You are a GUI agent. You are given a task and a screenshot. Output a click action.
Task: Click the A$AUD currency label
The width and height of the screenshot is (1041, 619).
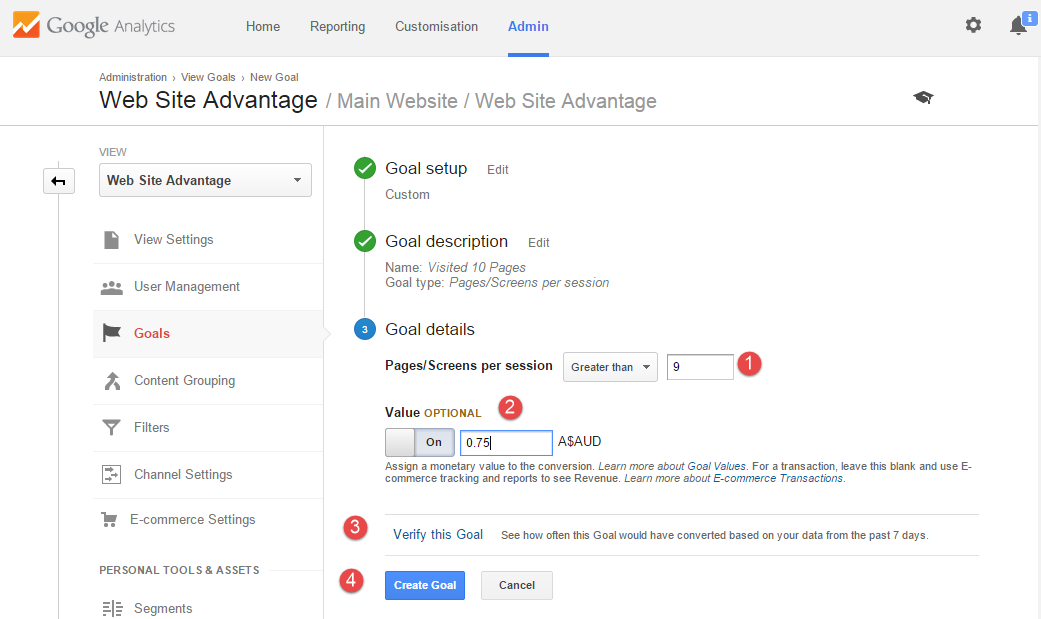pos(580,442)
